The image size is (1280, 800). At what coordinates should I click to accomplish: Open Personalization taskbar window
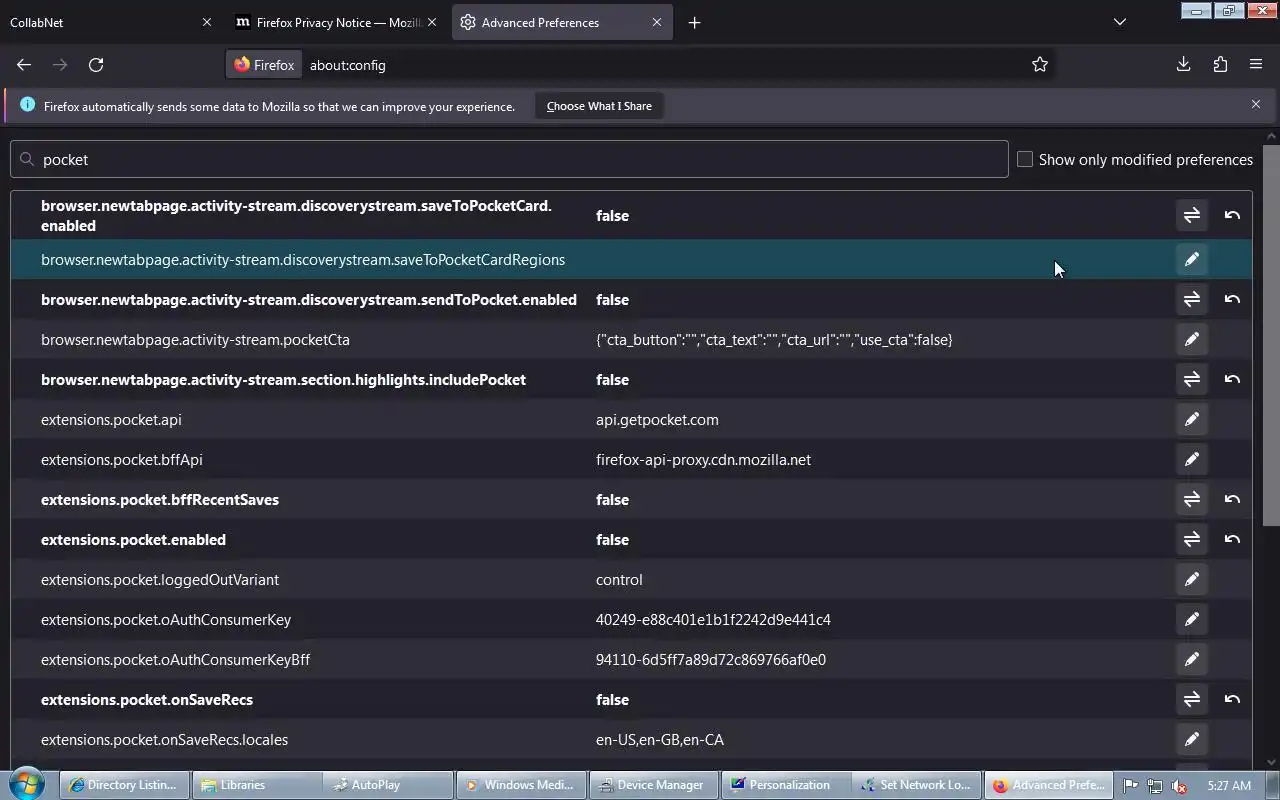[x=783, y=785]
